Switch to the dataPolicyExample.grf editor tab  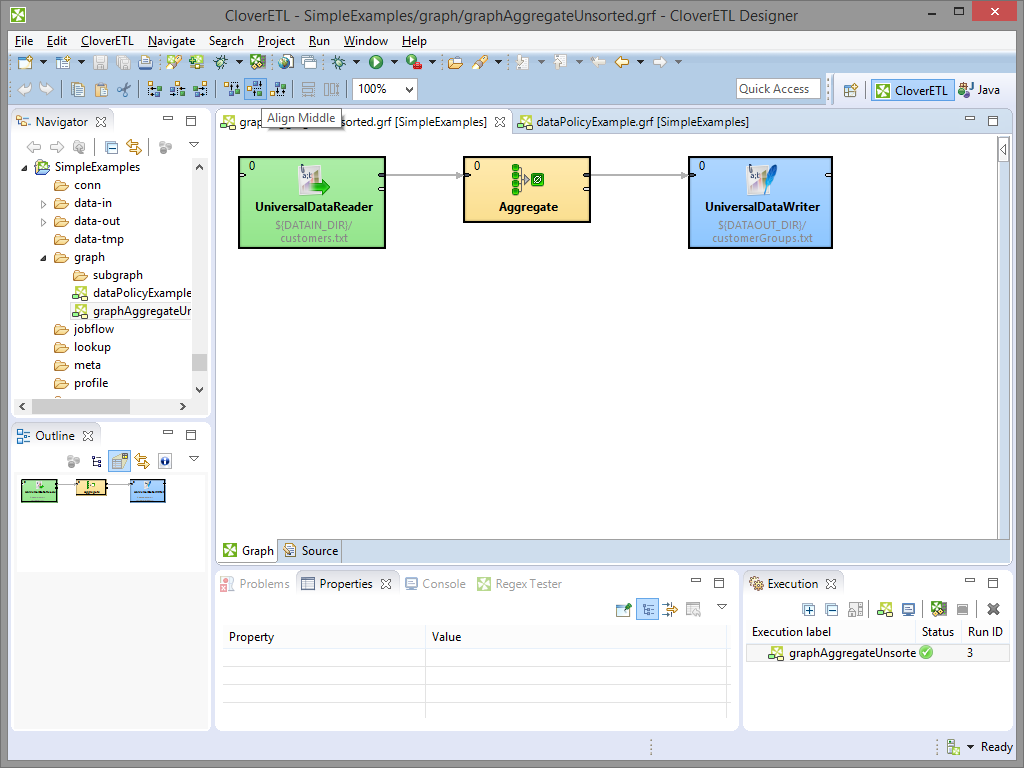(641, 122)
